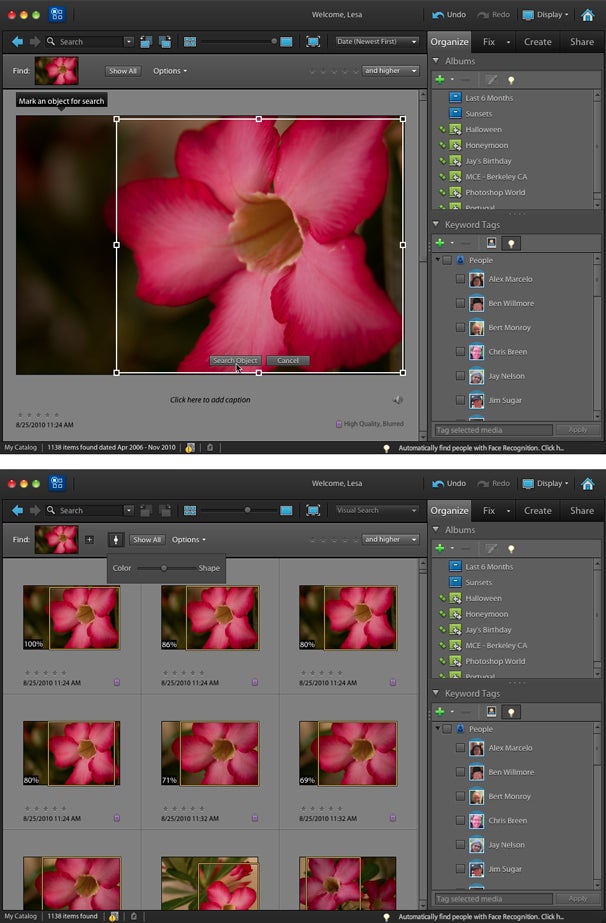The height and width of the screenshot is (923, 606).
Task: Click plus icon beside Find thumbnail in results window
Action: coord(90,539)
